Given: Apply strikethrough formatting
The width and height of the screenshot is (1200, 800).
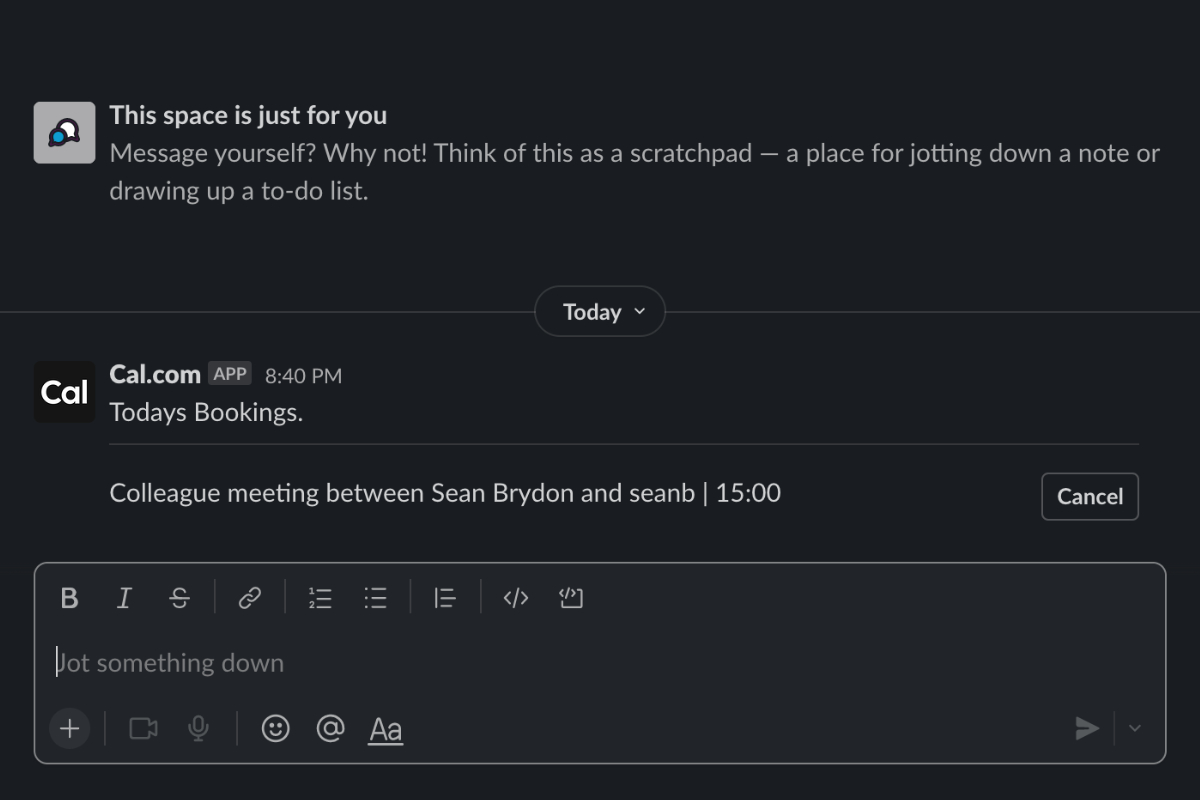Looking at the screenshot, I should point(180,598).
